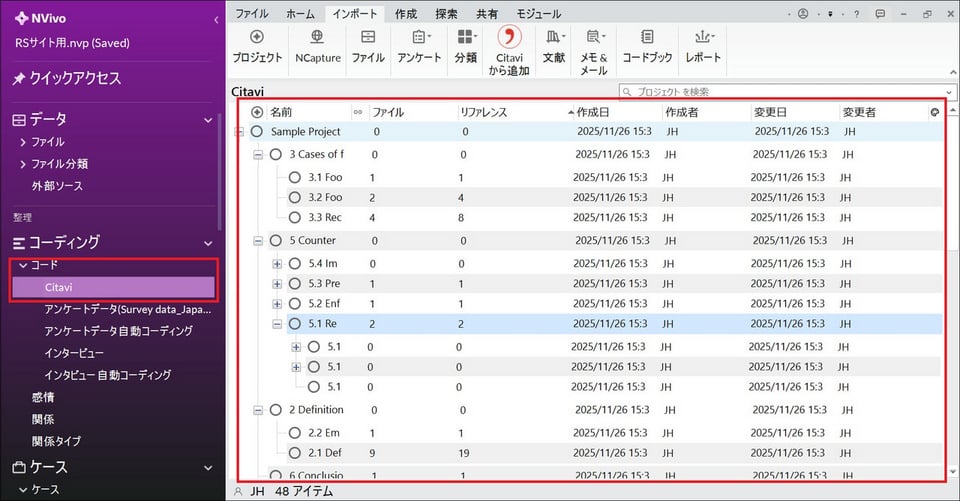Viewport: 960px width, 501px height.
Task: Open ファイル分類 in the sidebar
Action: pos(59,164)
